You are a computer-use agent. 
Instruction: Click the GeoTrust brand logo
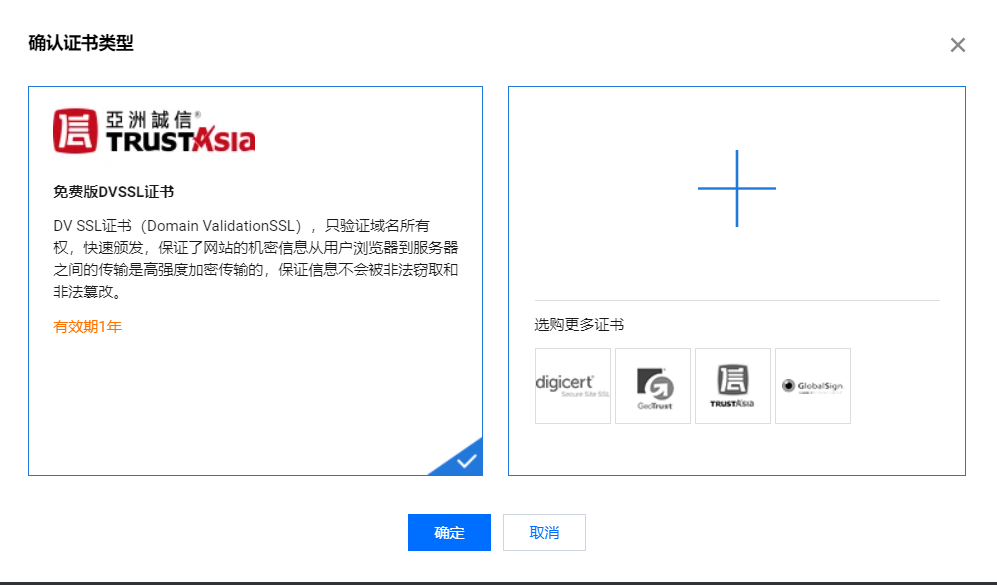tap(652, 386)
